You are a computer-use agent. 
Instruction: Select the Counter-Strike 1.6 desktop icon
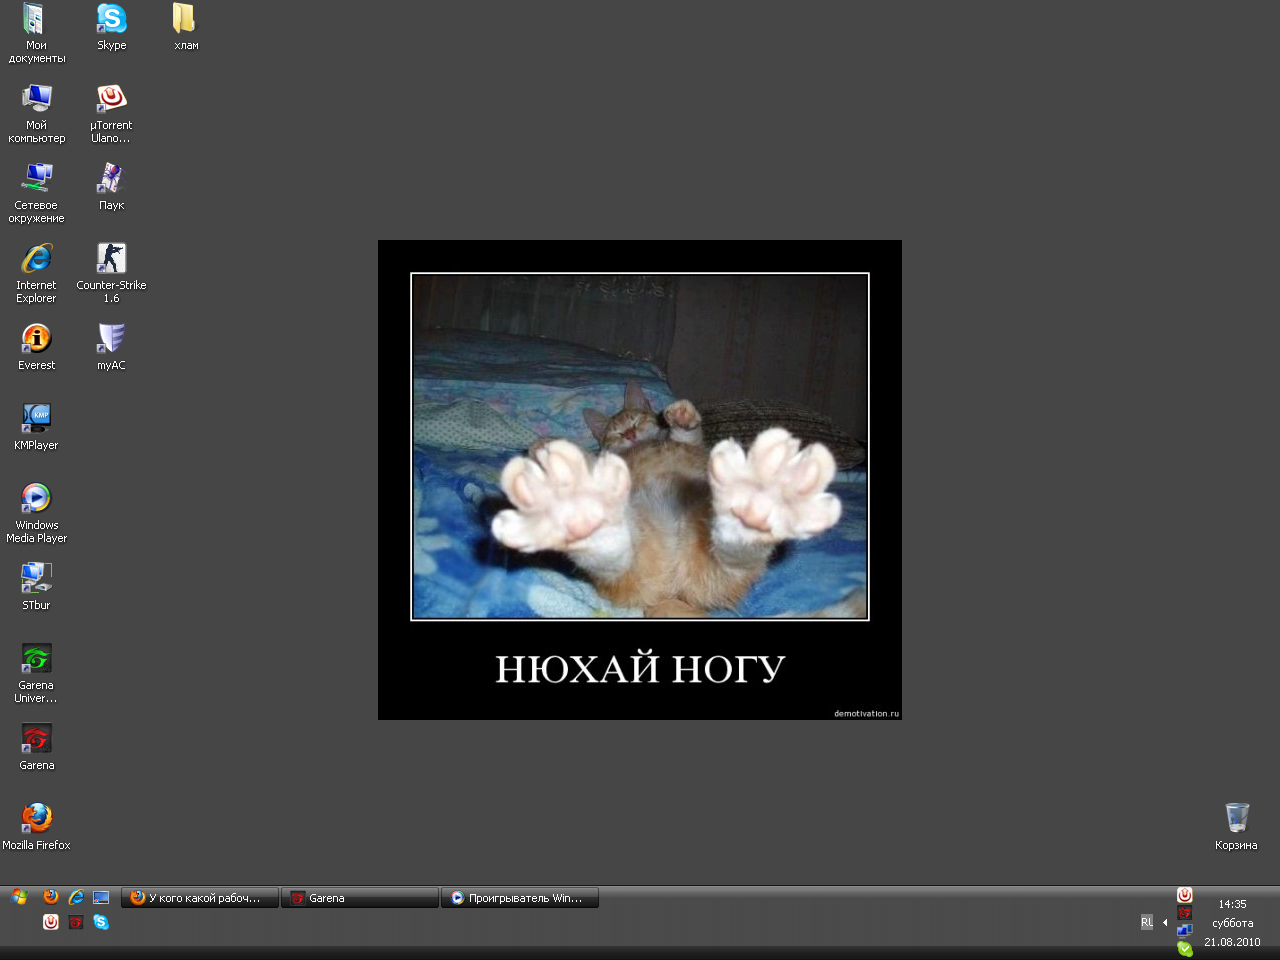(111, 259)
